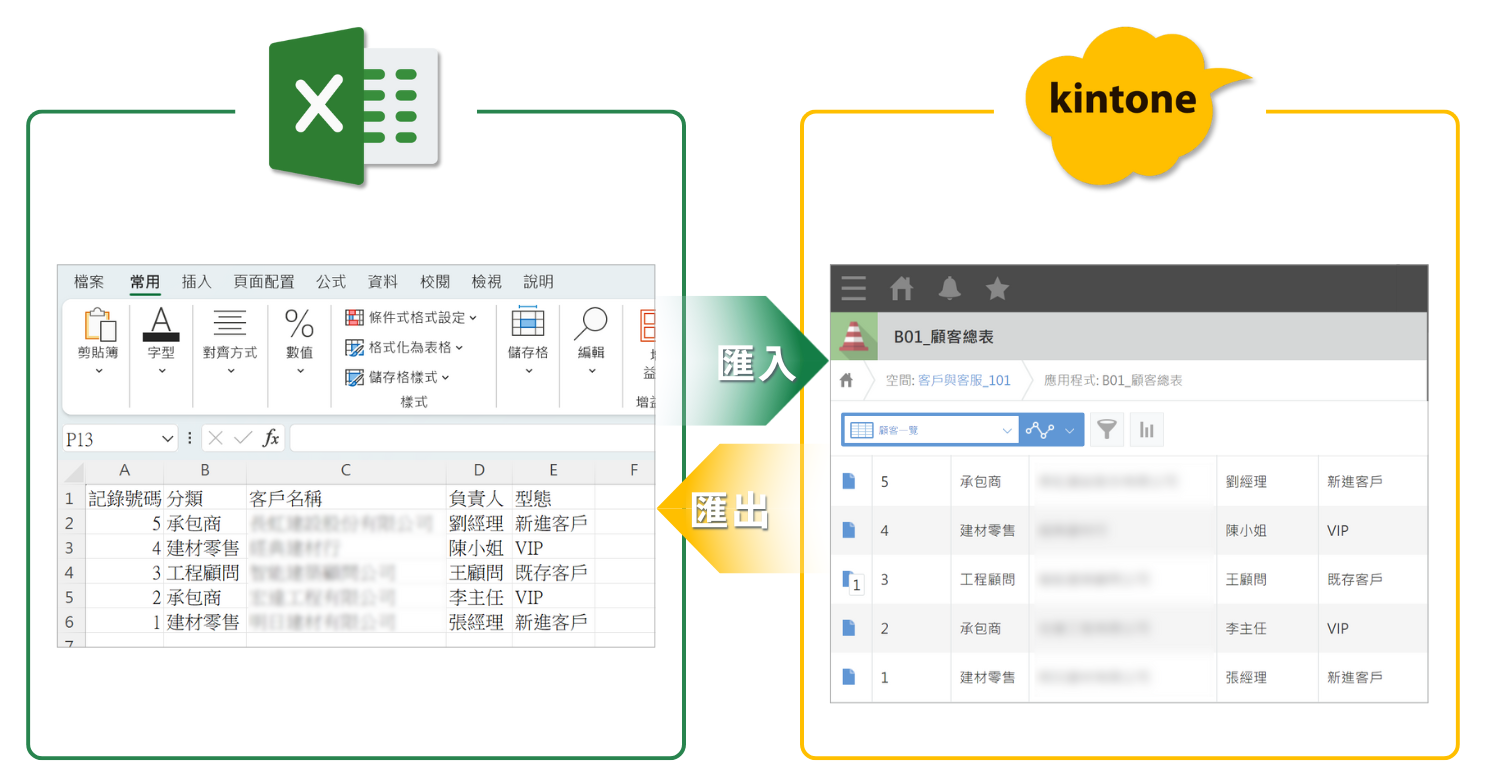Select the 型態 header cell
Viewport: 1493px width, 778px height.
pos(553,498)
